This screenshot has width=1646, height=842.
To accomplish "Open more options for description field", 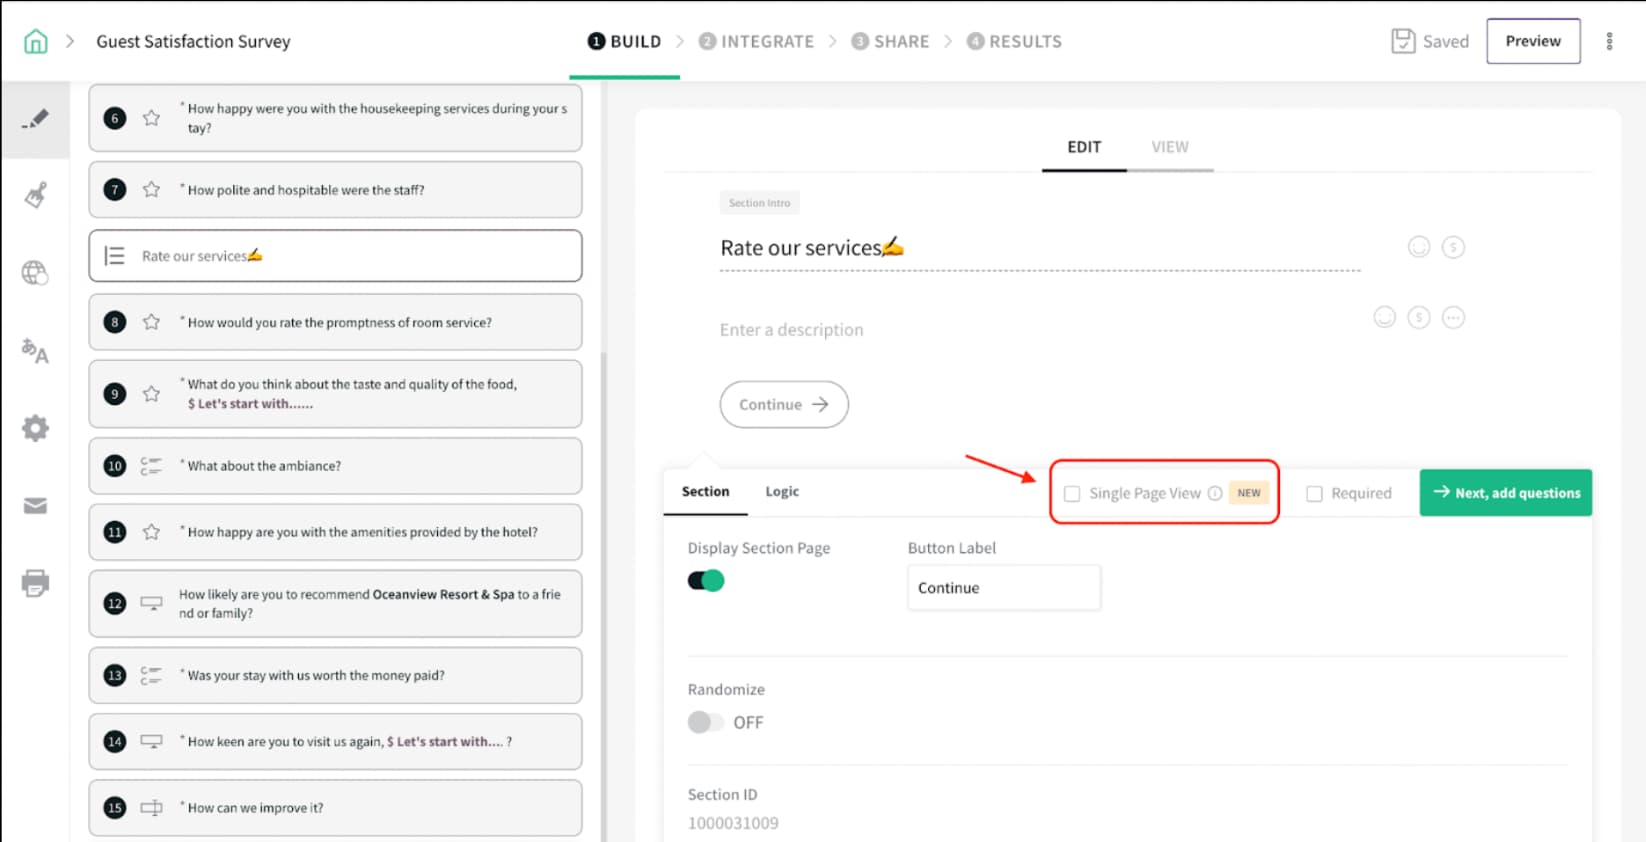I will [1453, 317].
